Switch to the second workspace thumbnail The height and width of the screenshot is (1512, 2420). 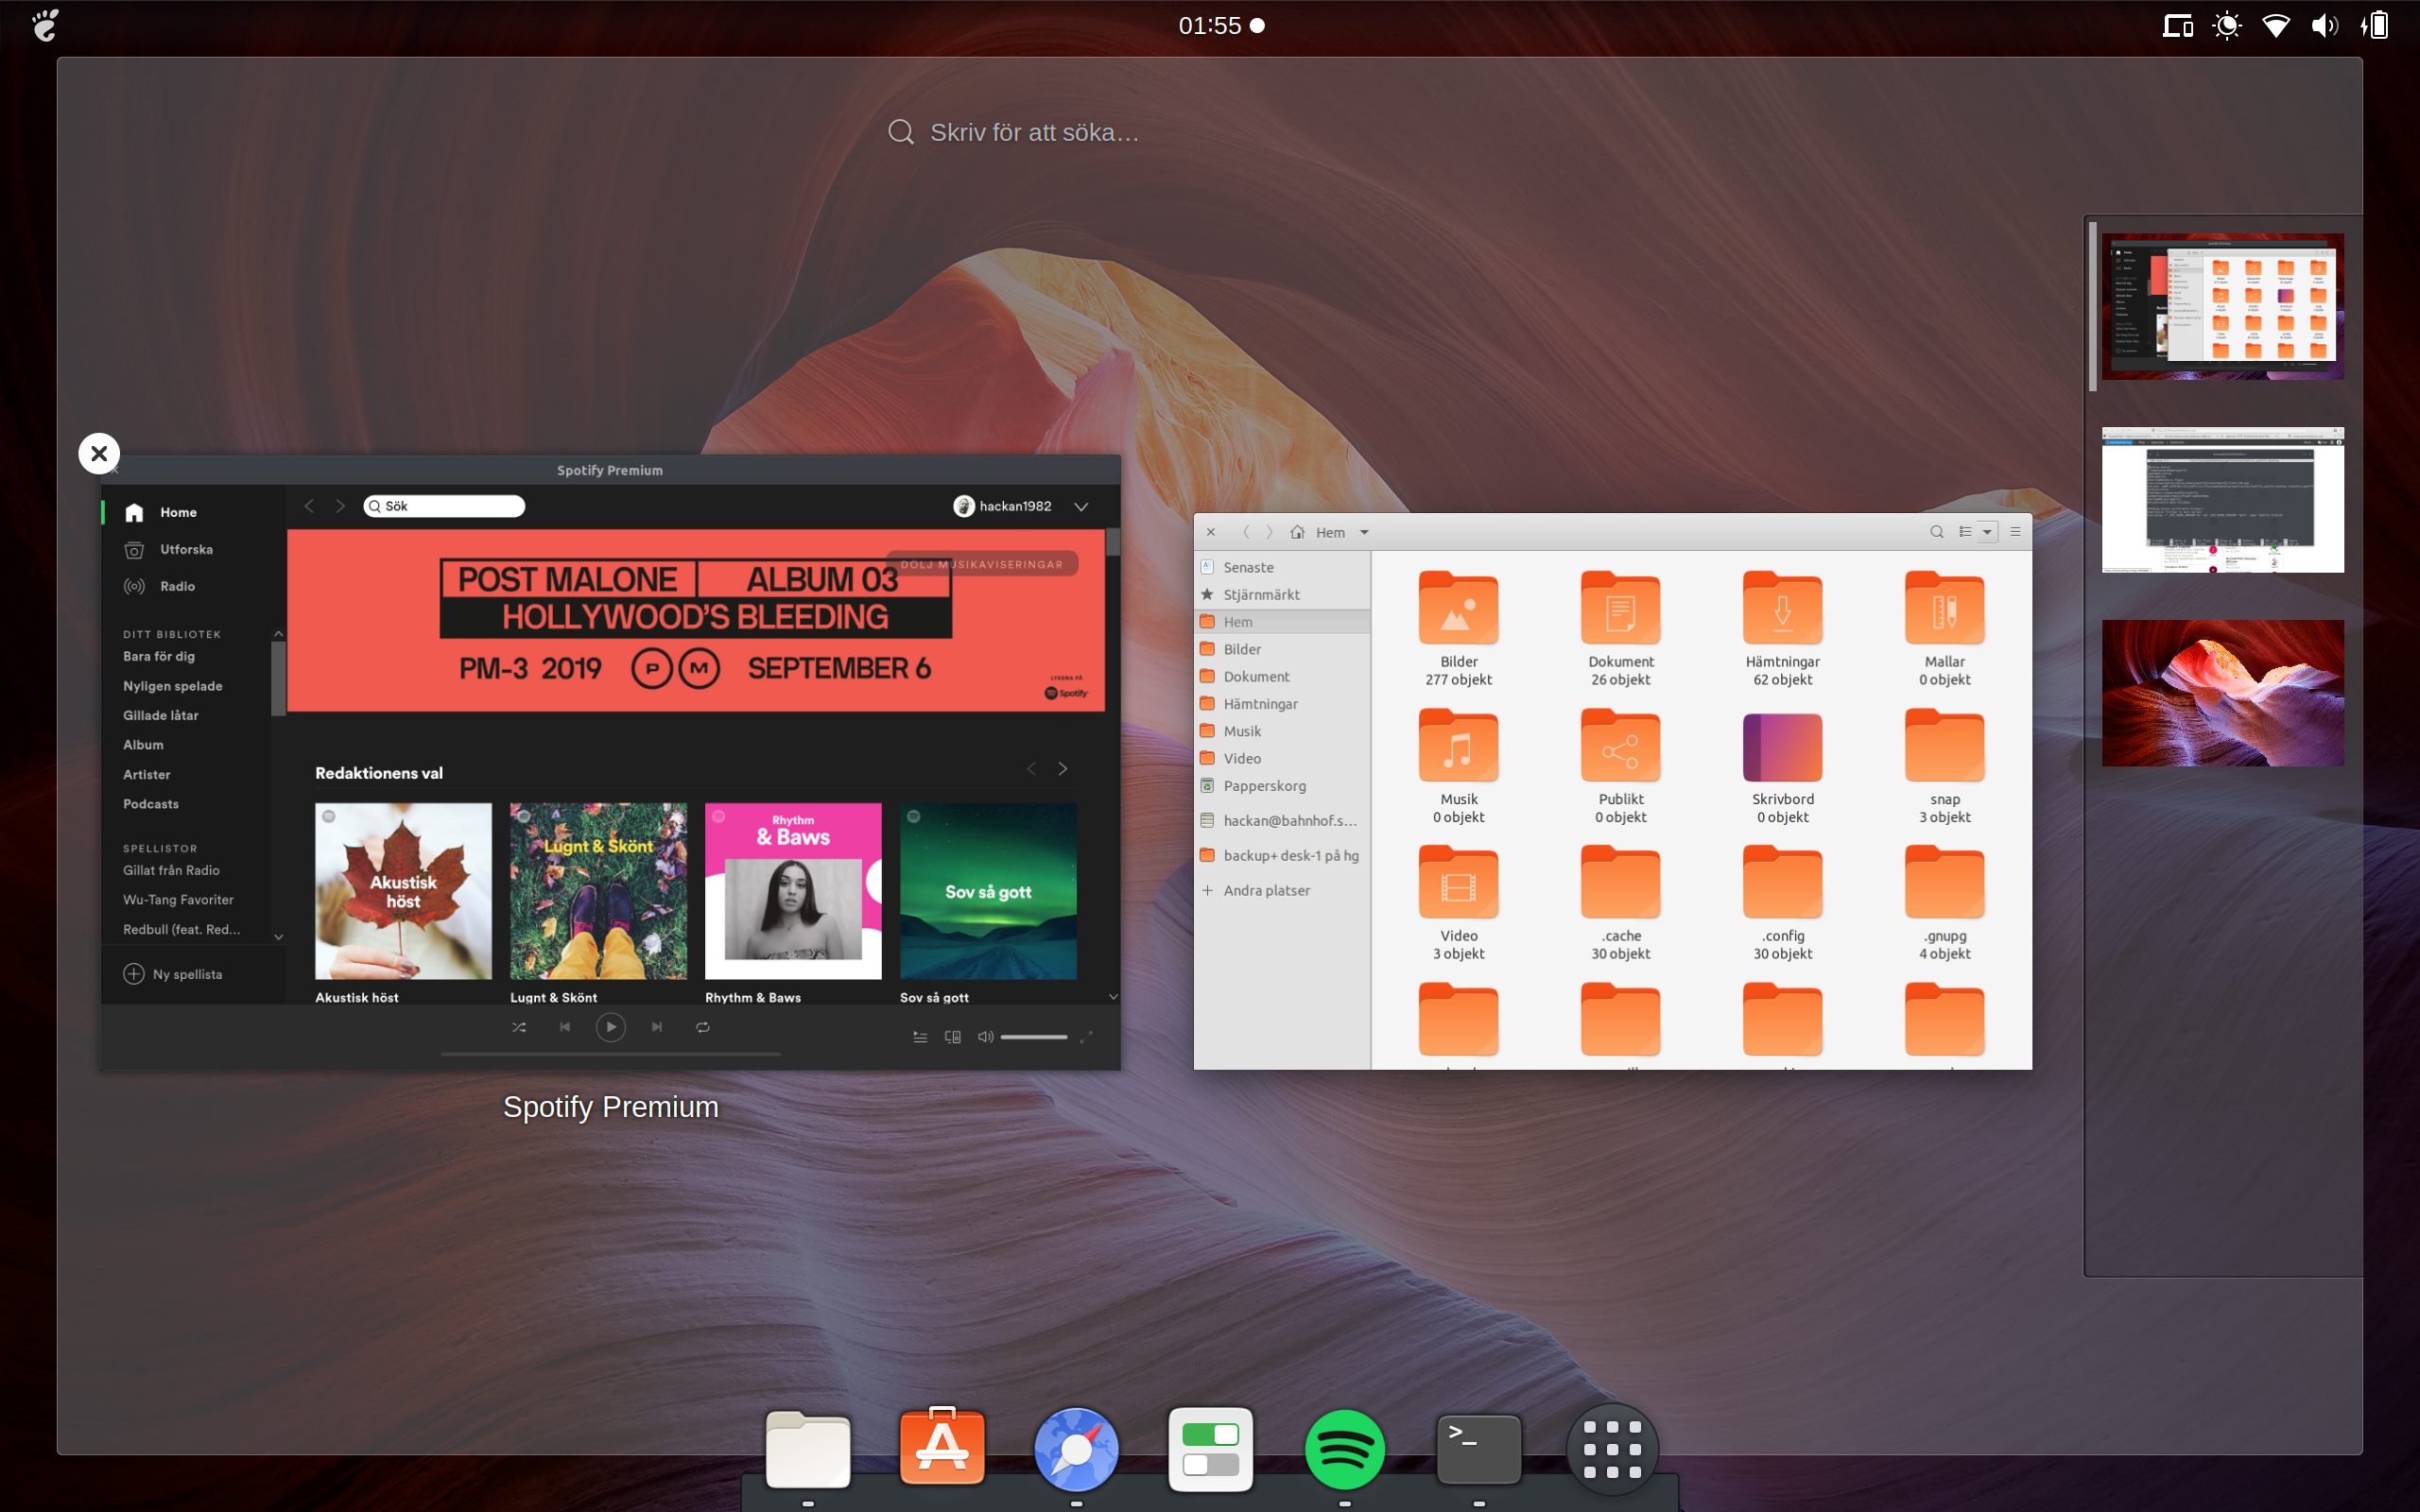click(2222, 500)
